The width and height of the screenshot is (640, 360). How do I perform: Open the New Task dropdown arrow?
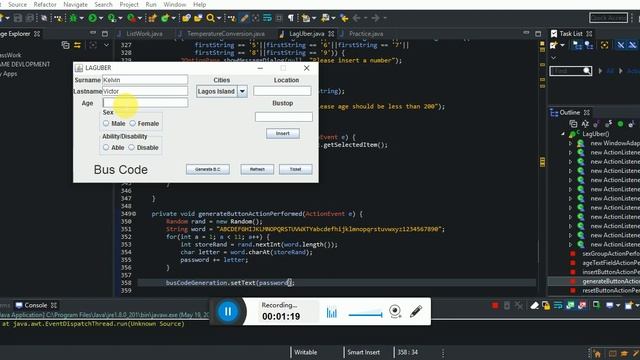point(562,45)
